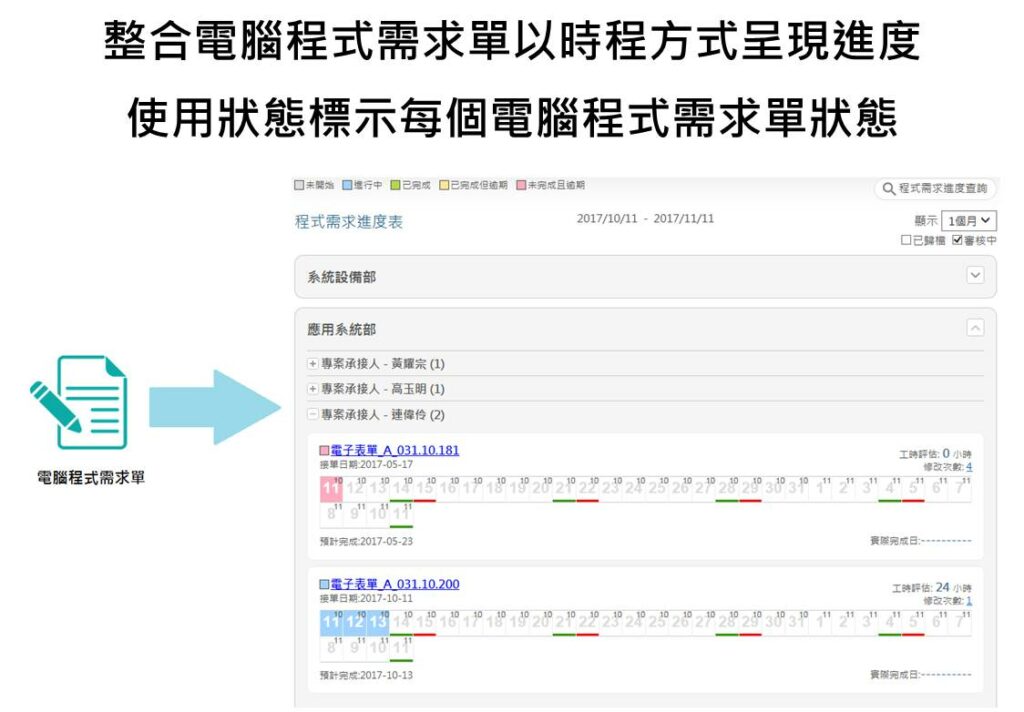Open the 電子表單_A_031.10.181 link

[x=395, y=451]
